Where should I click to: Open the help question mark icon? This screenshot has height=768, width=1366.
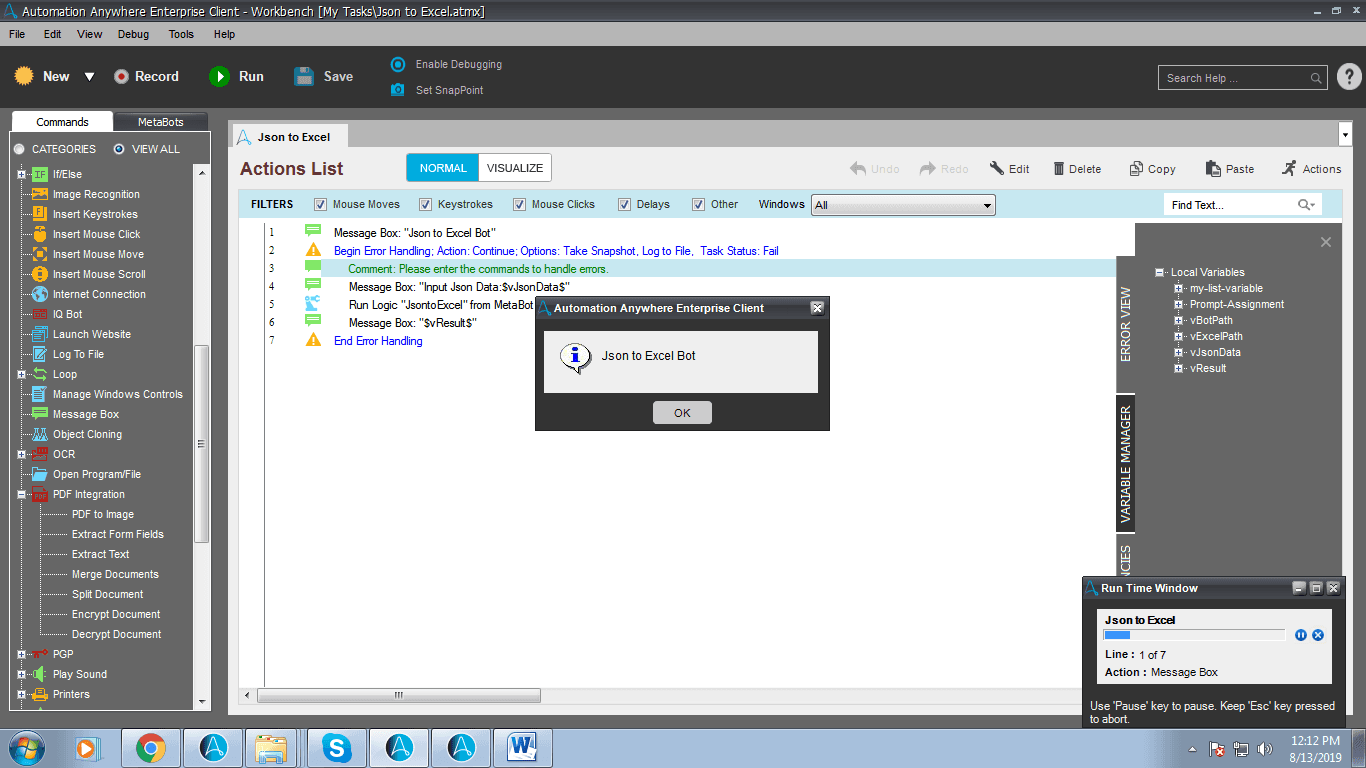click(1349, 77)
